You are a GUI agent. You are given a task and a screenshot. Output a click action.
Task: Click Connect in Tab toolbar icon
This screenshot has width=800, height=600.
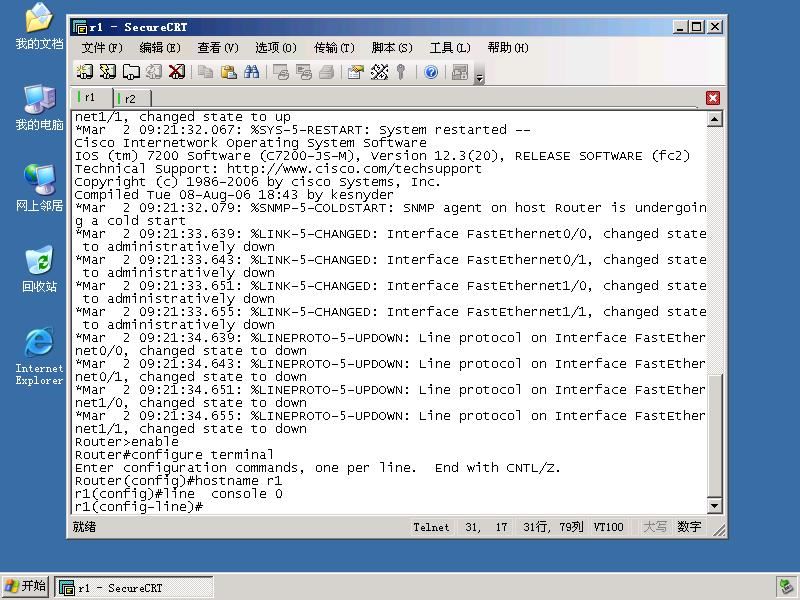pyautogui.click(x=131, y=72)
